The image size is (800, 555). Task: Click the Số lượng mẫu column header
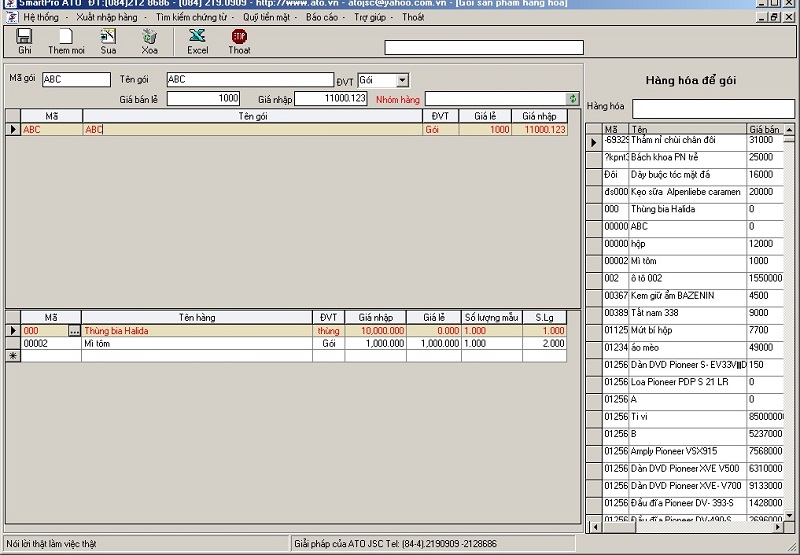(492, 317)
